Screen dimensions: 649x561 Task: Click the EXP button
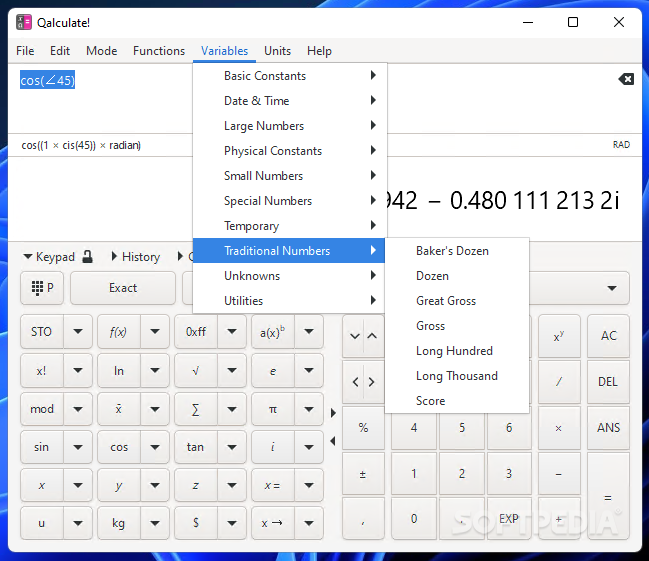pos(509,519)
